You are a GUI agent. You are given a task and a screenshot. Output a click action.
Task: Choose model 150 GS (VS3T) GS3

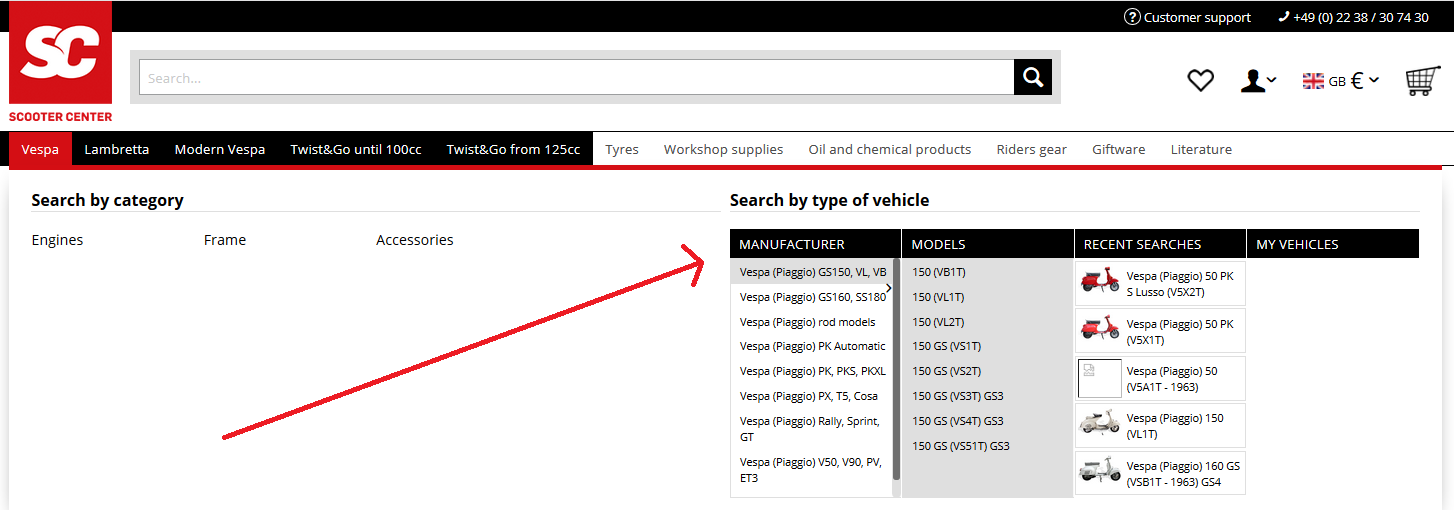(957, 396)
